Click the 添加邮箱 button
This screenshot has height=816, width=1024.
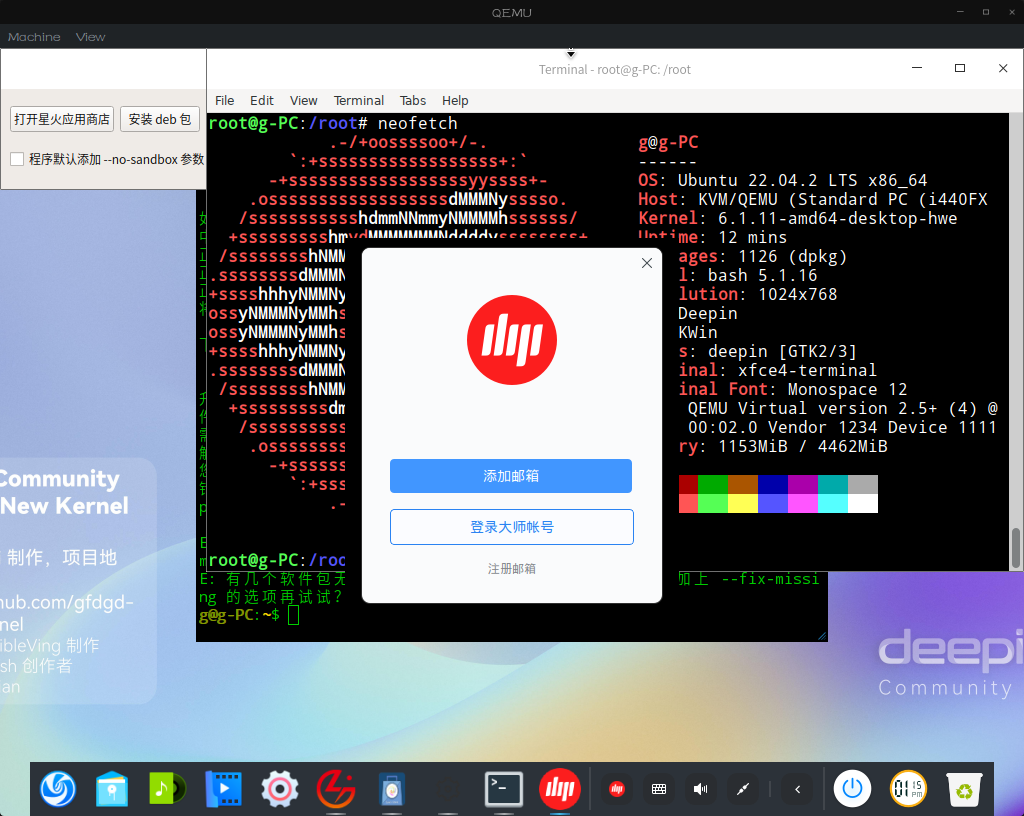pos(511,476)
